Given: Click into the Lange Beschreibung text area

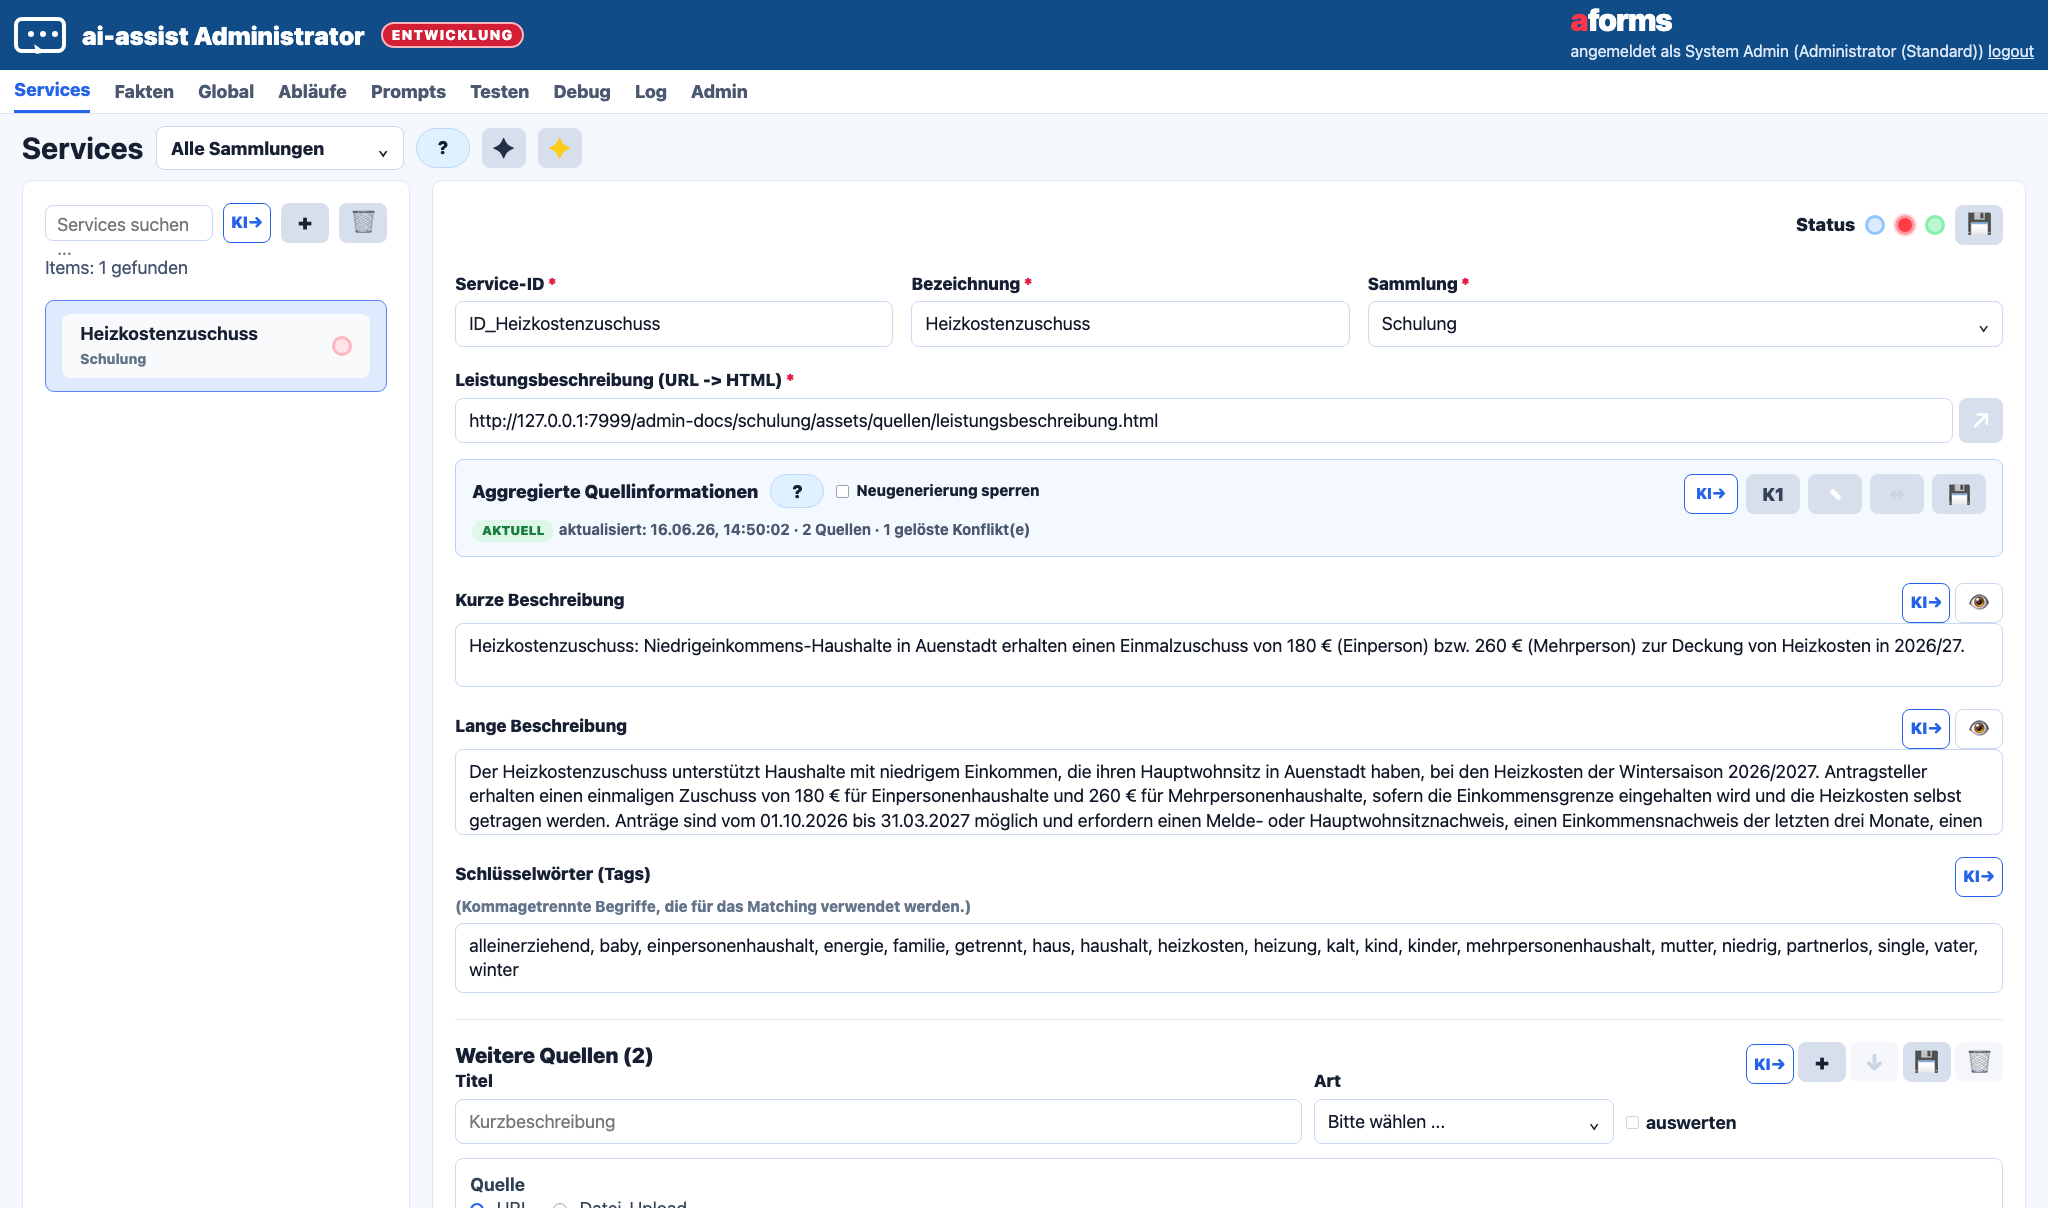Looking at the screenshot, I should [x=1228, y=792].
